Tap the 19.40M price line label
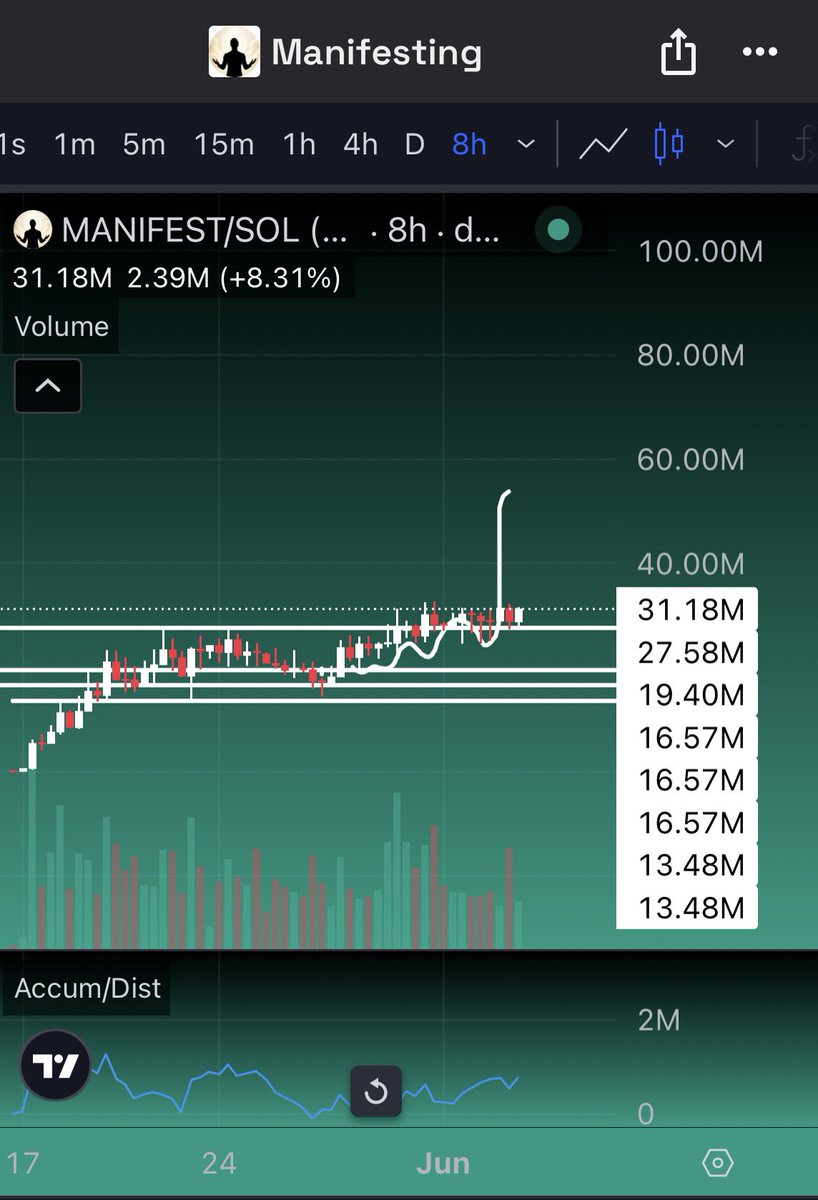Screen dimensions: 818x1200 [x=691, y=694]
